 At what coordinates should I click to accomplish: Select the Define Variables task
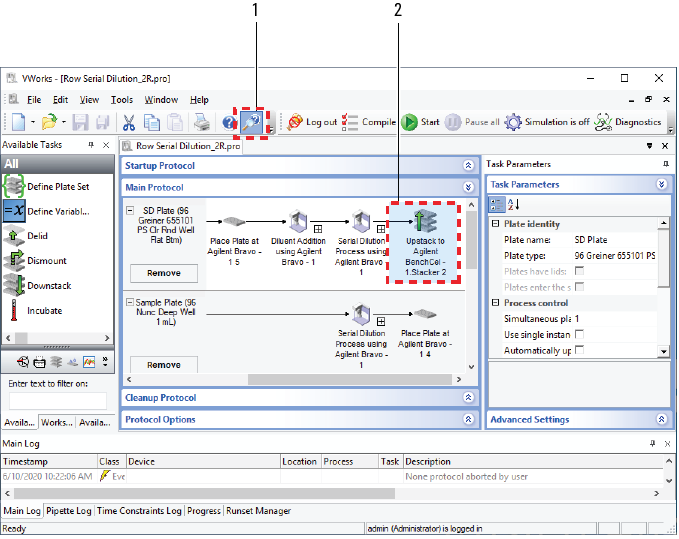46,211
